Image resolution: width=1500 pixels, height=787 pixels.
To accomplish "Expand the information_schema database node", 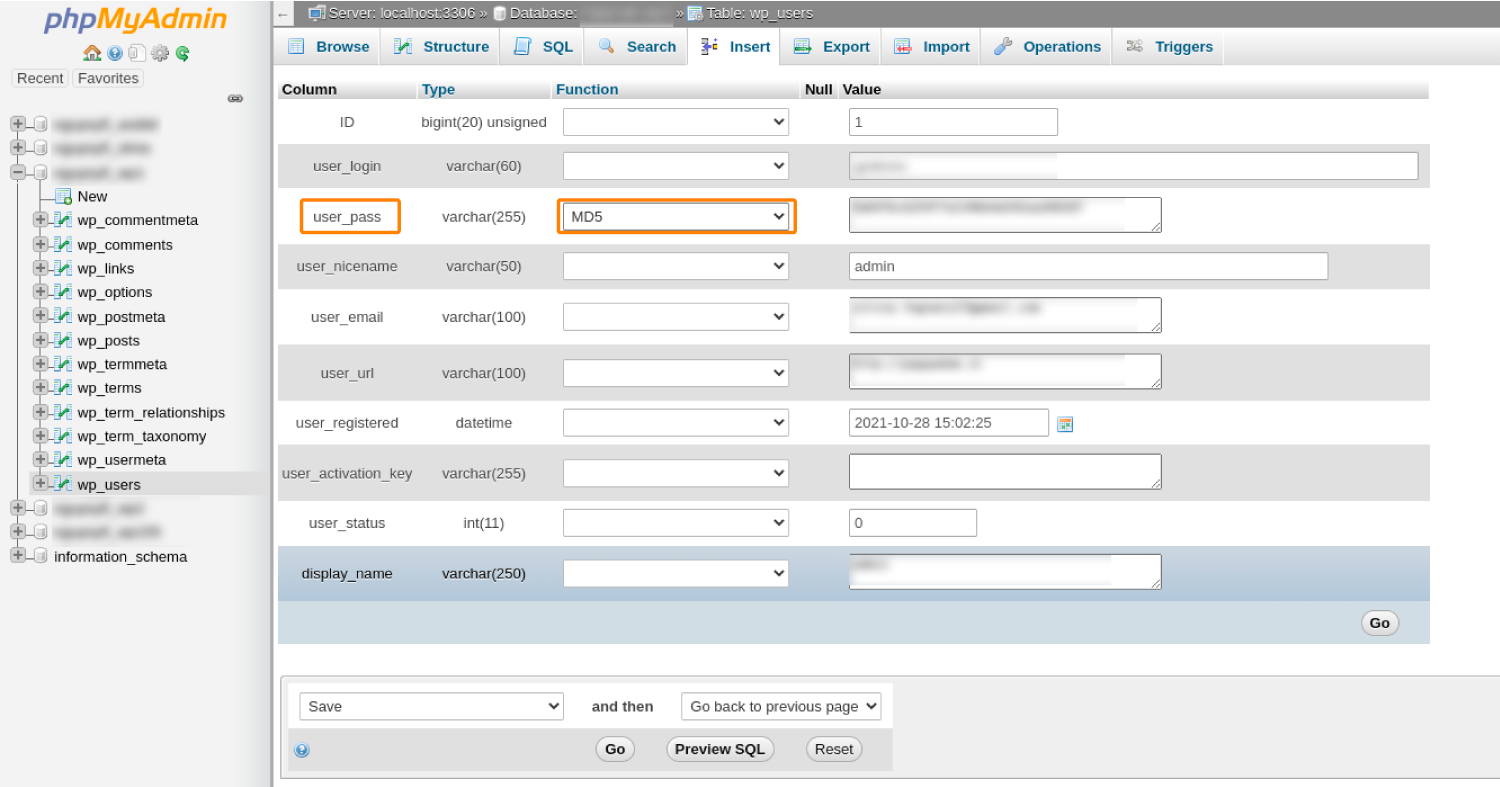I will 18,556.
